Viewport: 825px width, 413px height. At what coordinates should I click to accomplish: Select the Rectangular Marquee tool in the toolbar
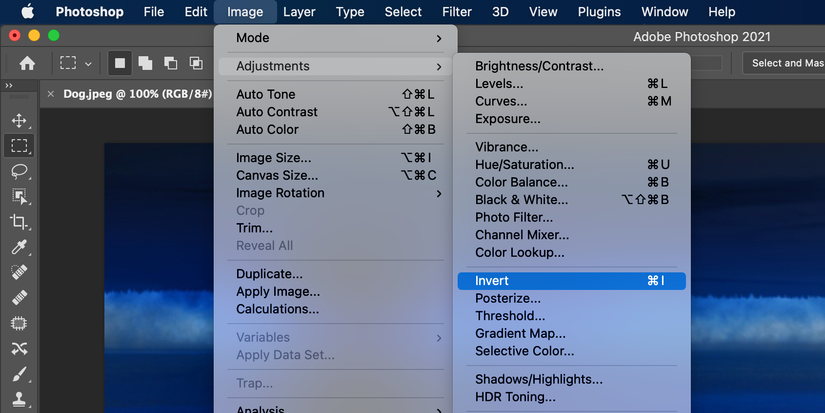click(x=19, y=146)
